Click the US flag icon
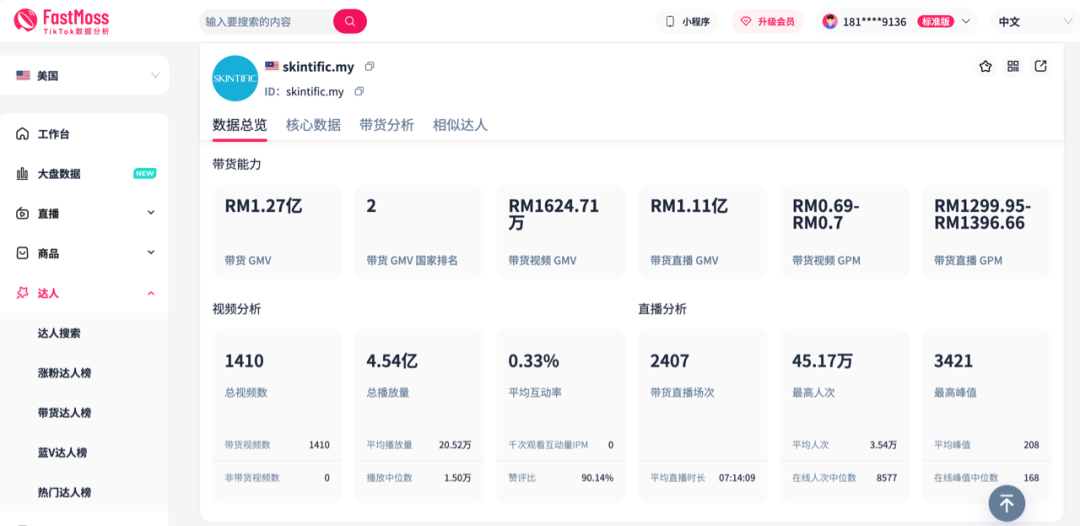Viewport: 1080px width, 526px height. 23,76
